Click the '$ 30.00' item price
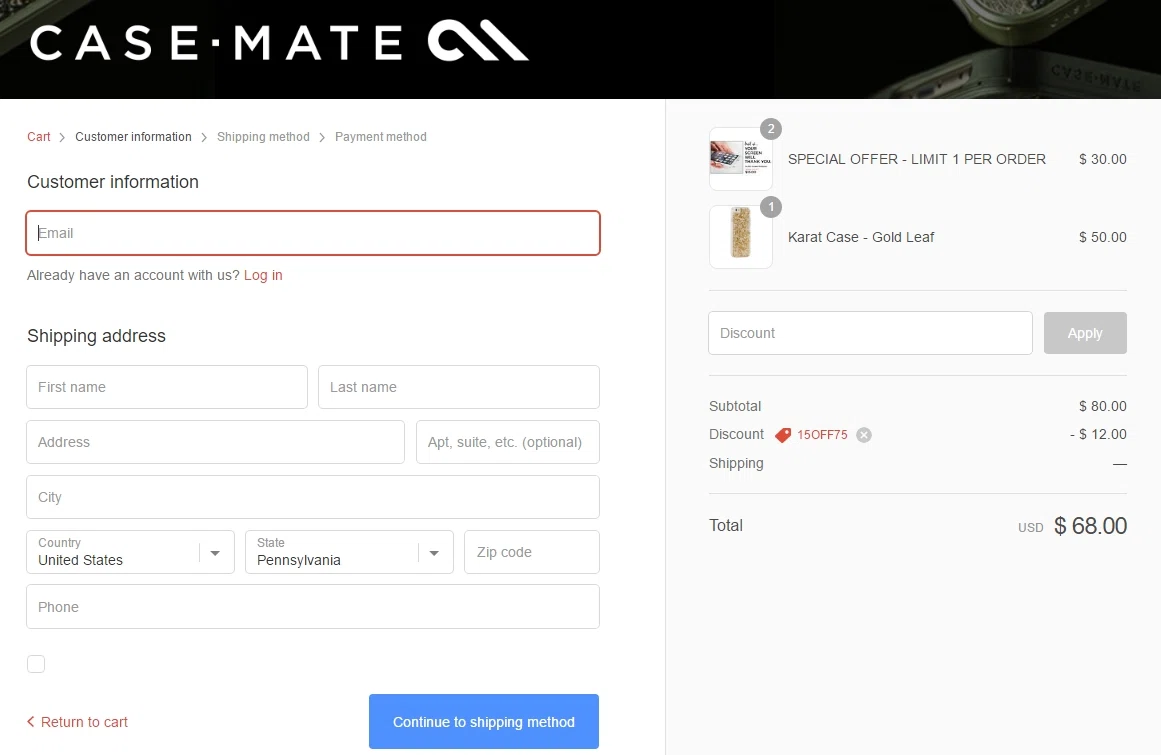The image size is (1161, 755). 1103,159
